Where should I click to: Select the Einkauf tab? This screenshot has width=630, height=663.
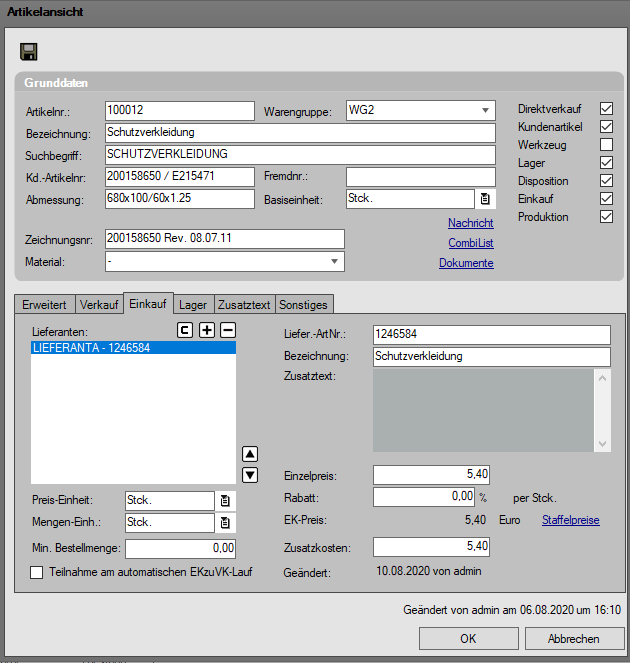148,304
